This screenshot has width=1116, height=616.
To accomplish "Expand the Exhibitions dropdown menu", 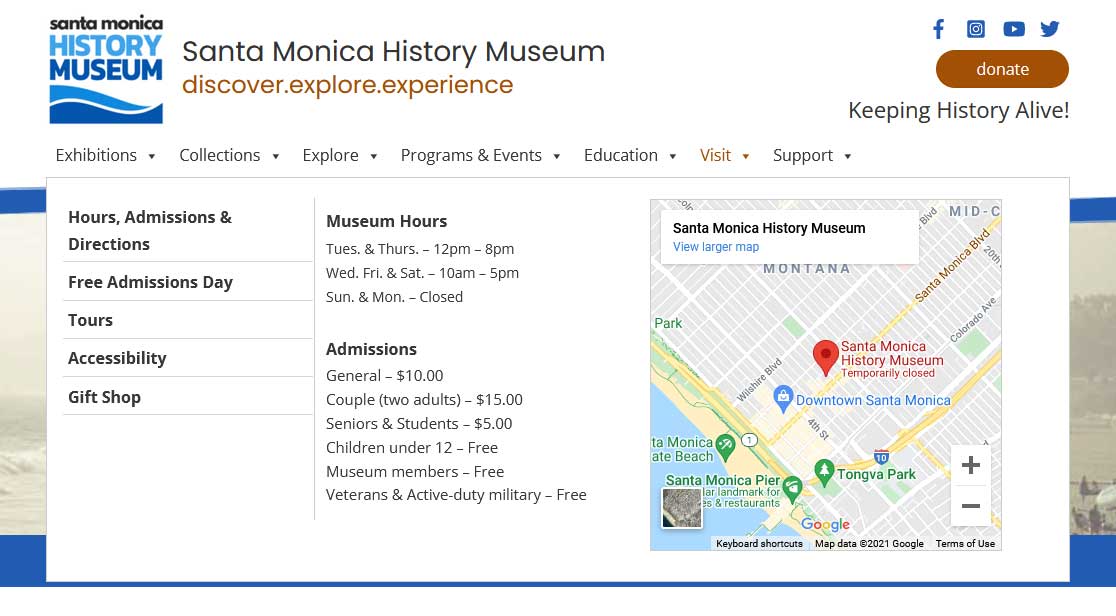I will 106,155.
